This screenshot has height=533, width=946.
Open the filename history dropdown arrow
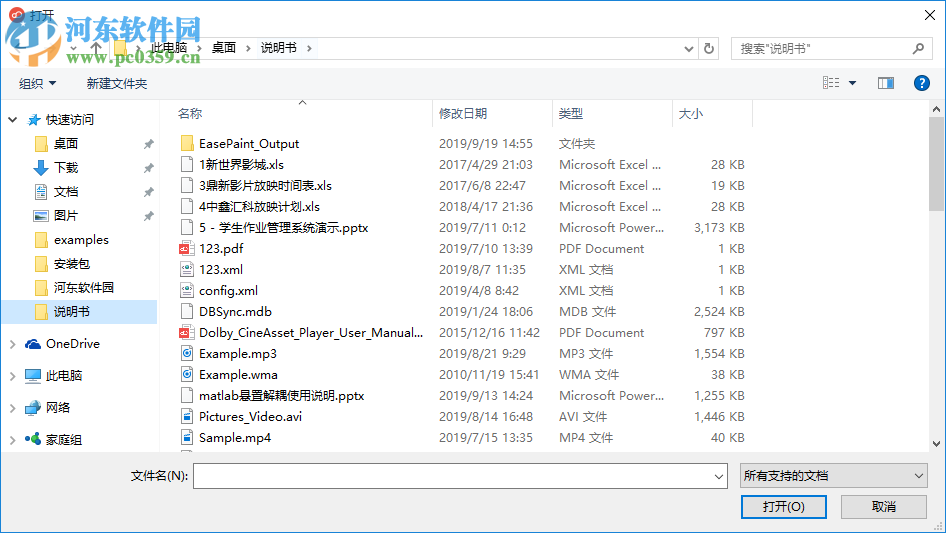719,477
